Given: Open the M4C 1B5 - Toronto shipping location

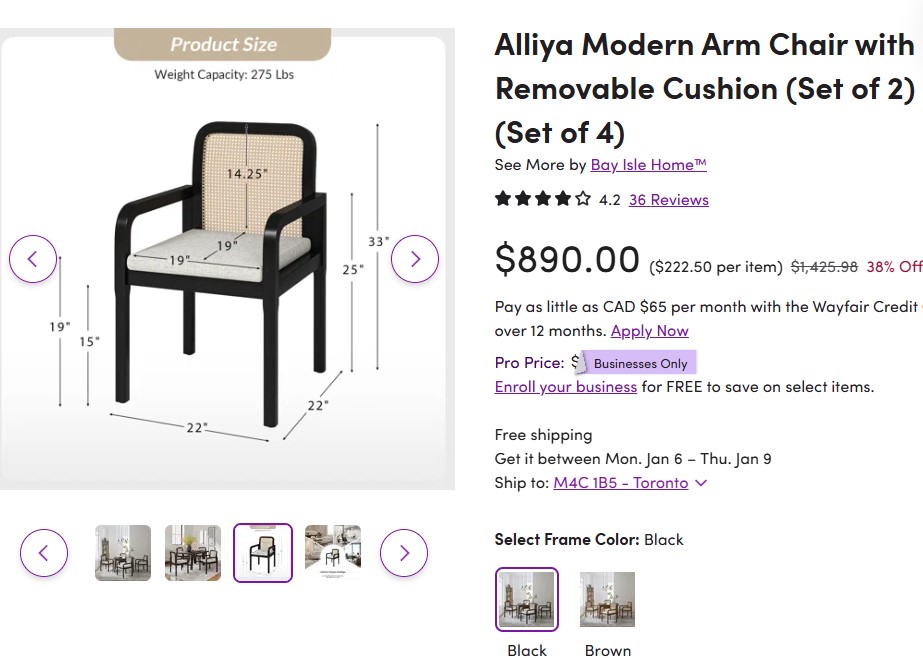Looking at the screenshot, I should coord(620,483).
